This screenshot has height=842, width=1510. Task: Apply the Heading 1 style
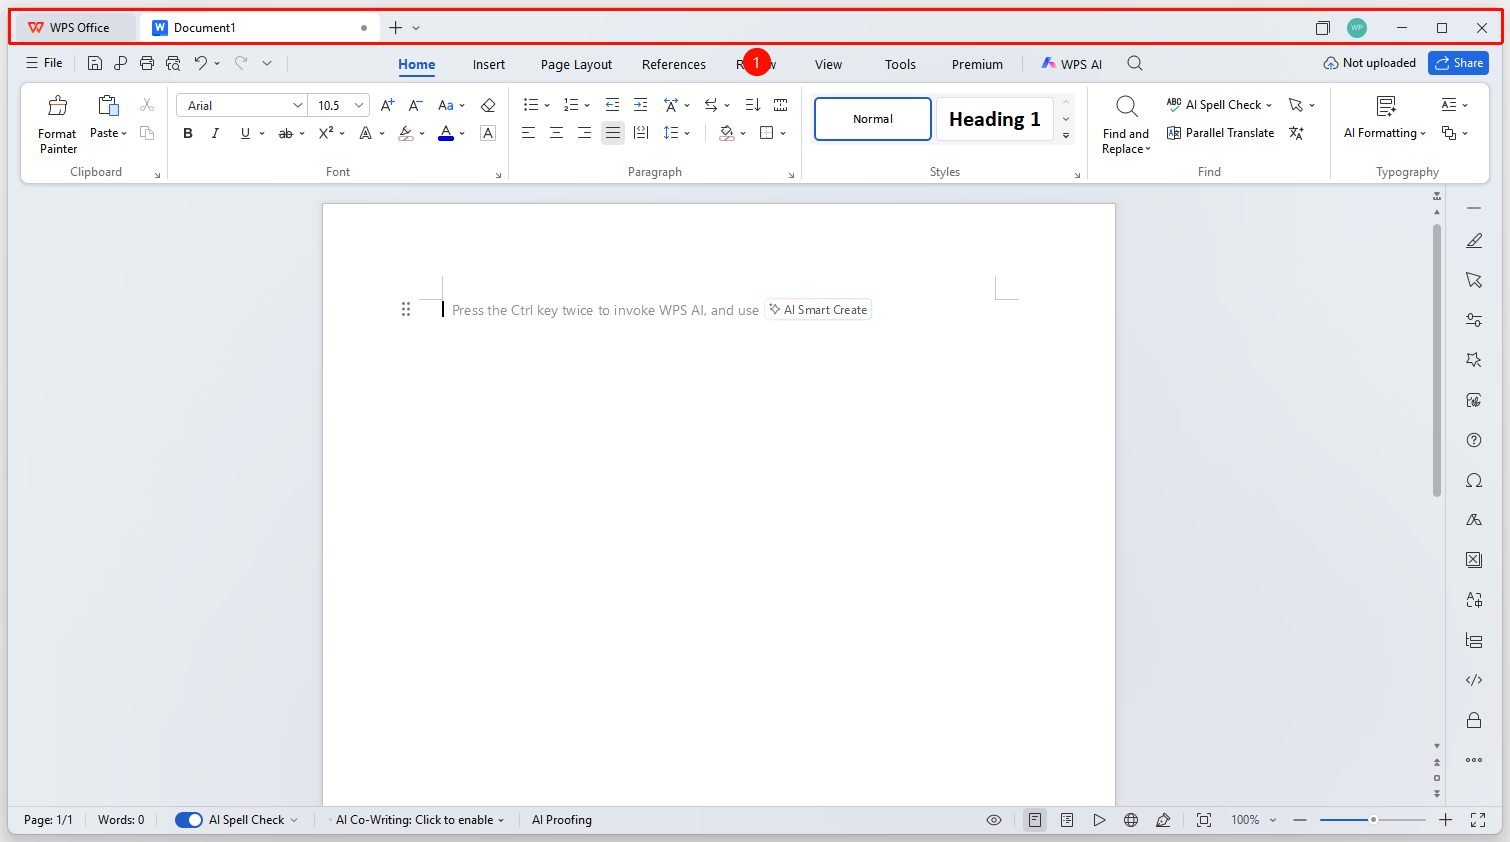pyautogui.click(x=994, y=119)
